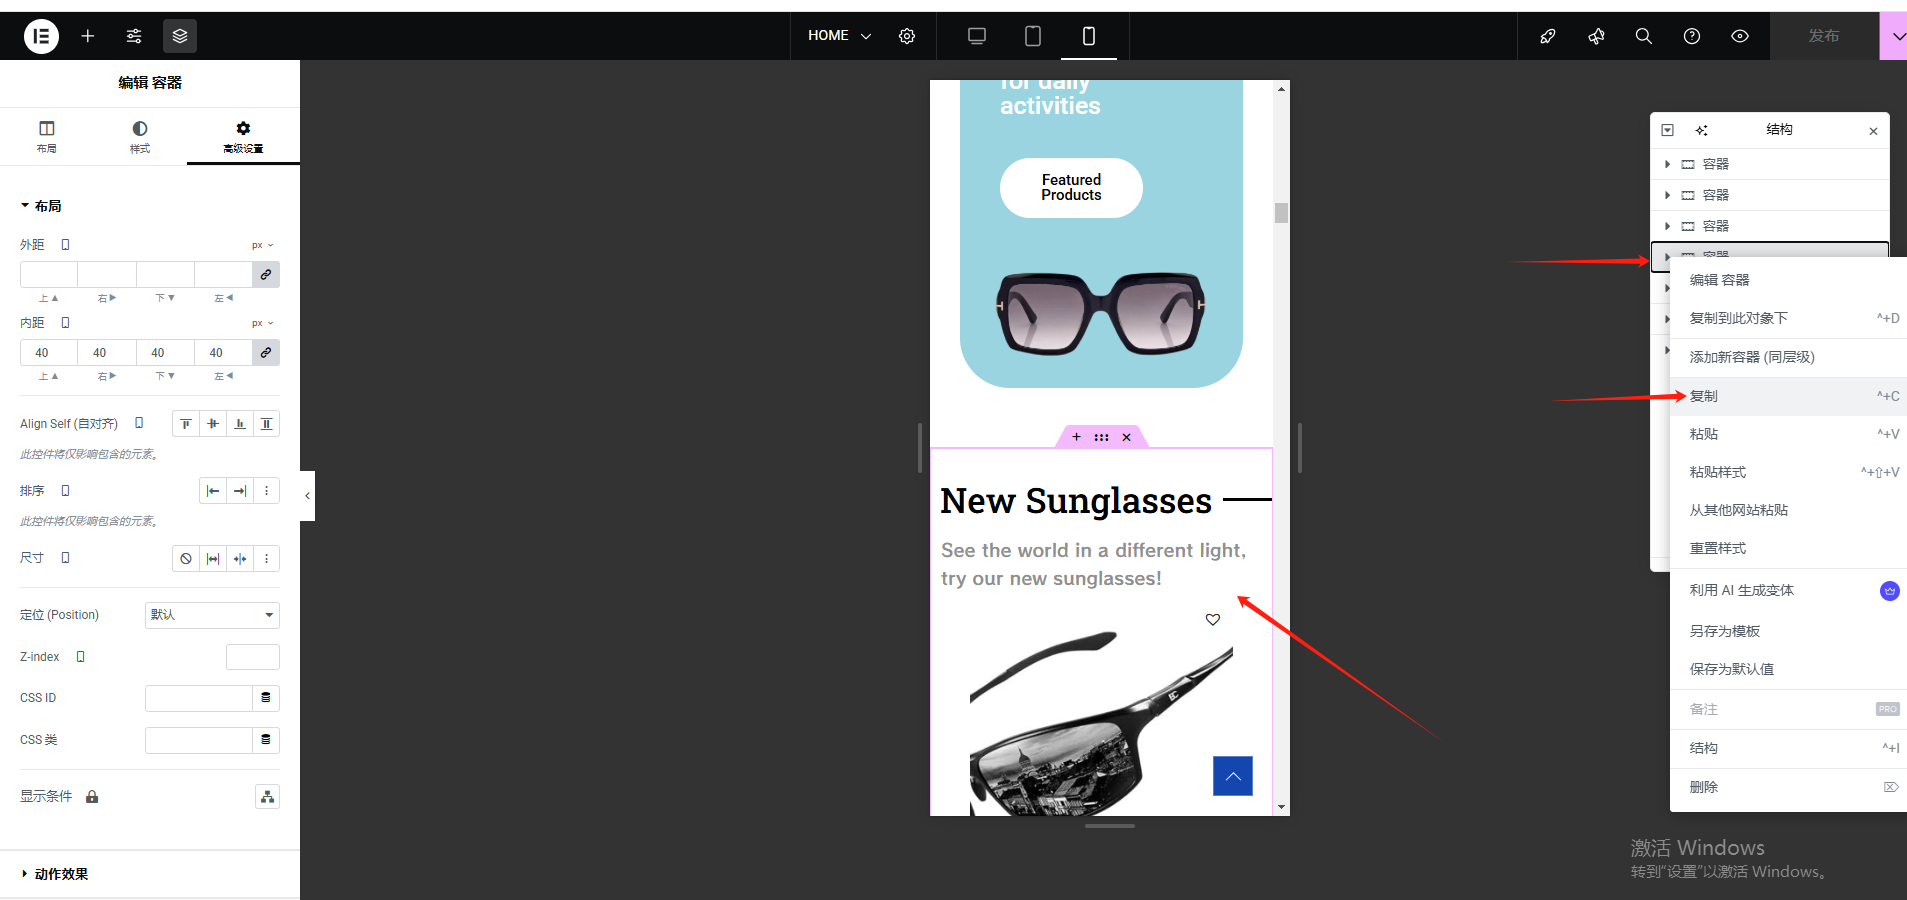Open the add element panel

click(x=88, y=36)
